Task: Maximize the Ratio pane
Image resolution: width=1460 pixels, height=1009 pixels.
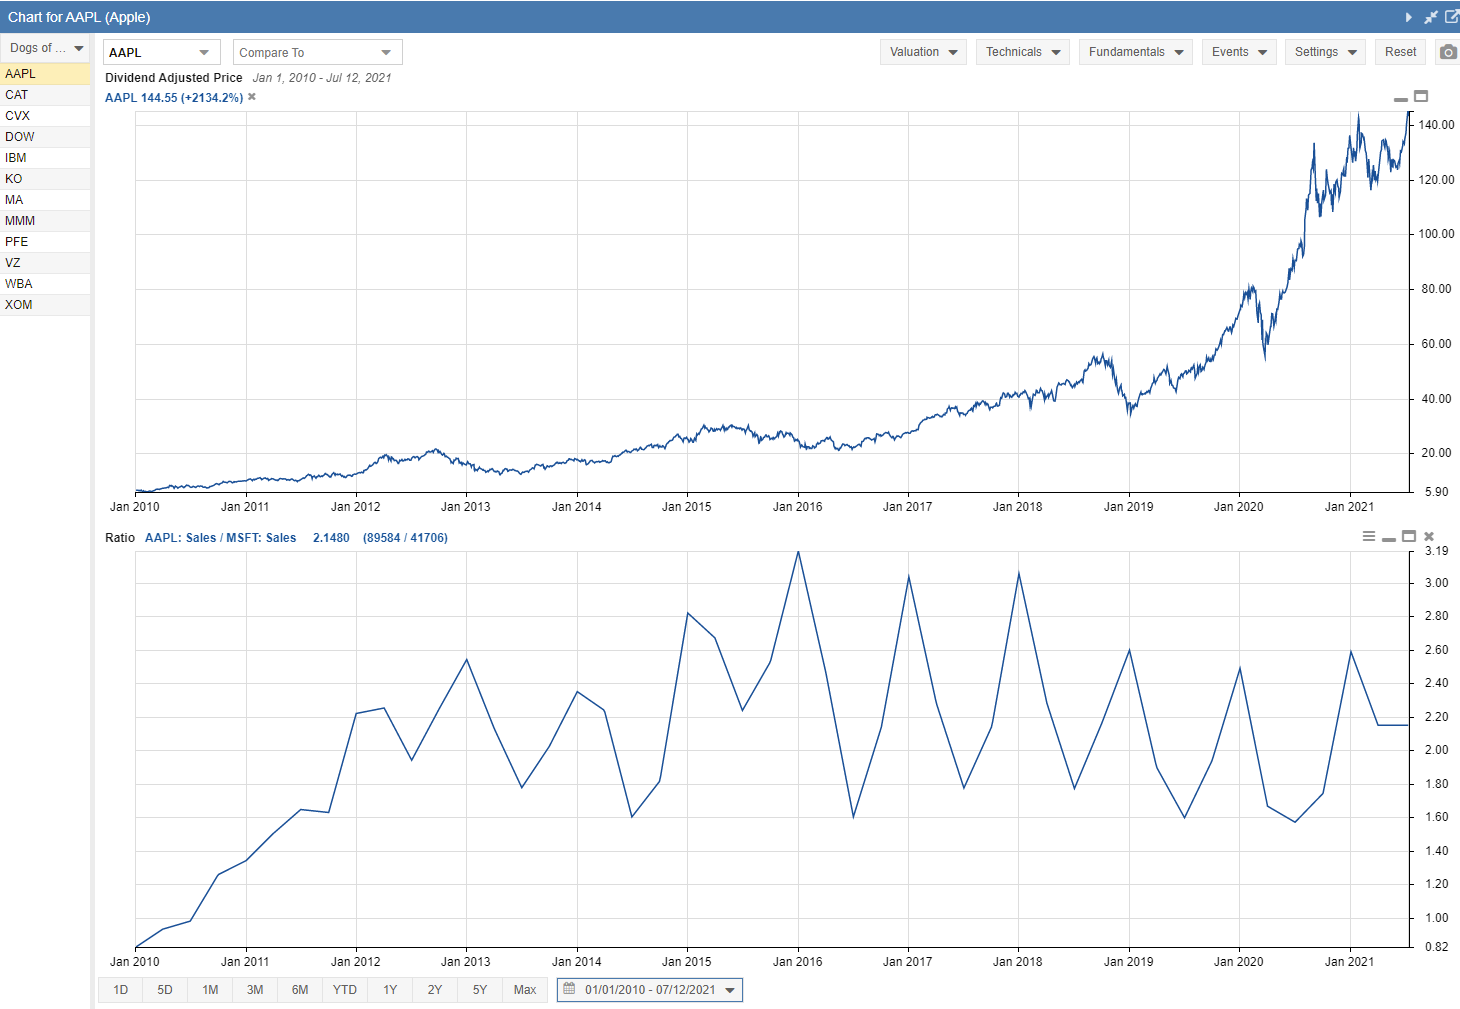Action: [1409, 536]
